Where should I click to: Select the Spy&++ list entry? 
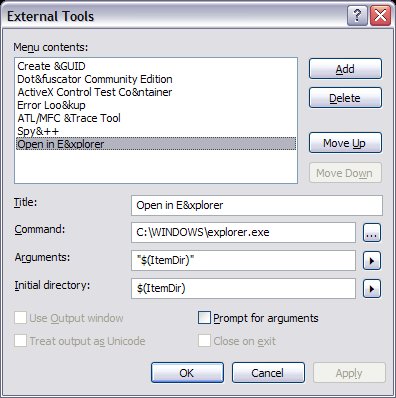[x=156, y=131]
